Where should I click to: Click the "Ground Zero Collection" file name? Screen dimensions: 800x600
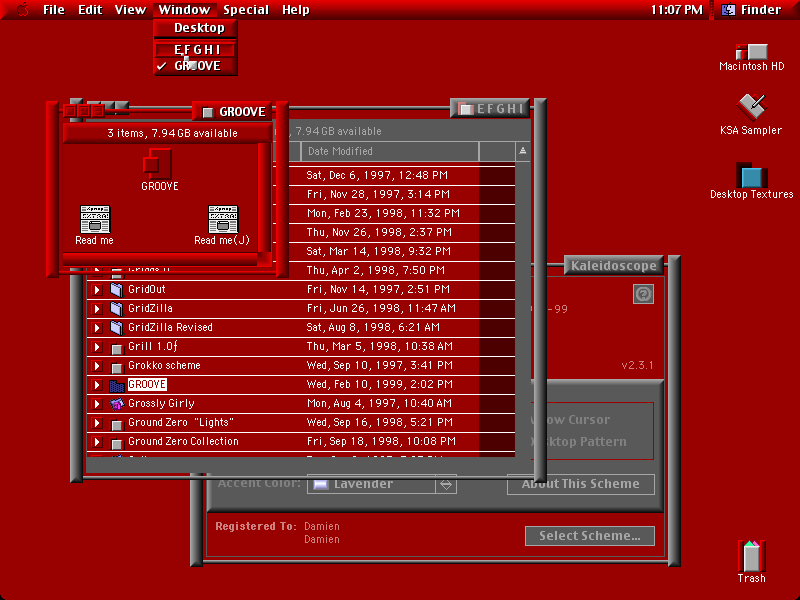[x=183, y=441]
